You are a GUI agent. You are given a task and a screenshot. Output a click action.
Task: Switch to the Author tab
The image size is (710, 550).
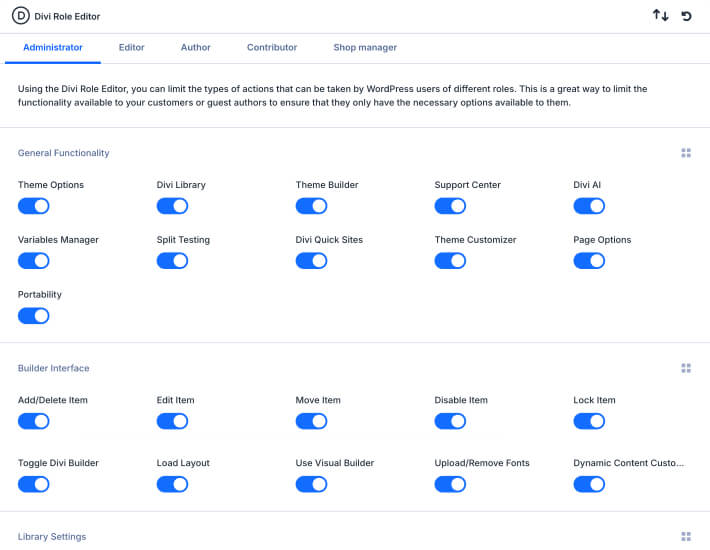[x=196, y=47]
